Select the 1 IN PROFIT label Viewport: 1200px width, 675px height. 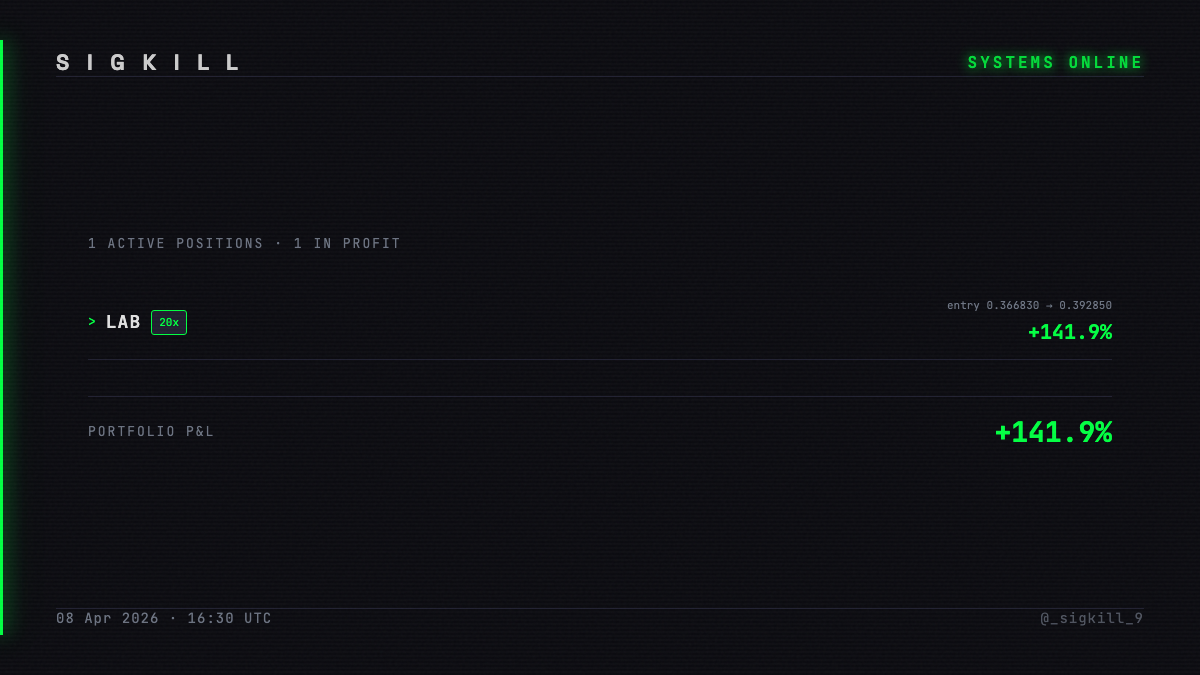347,243
